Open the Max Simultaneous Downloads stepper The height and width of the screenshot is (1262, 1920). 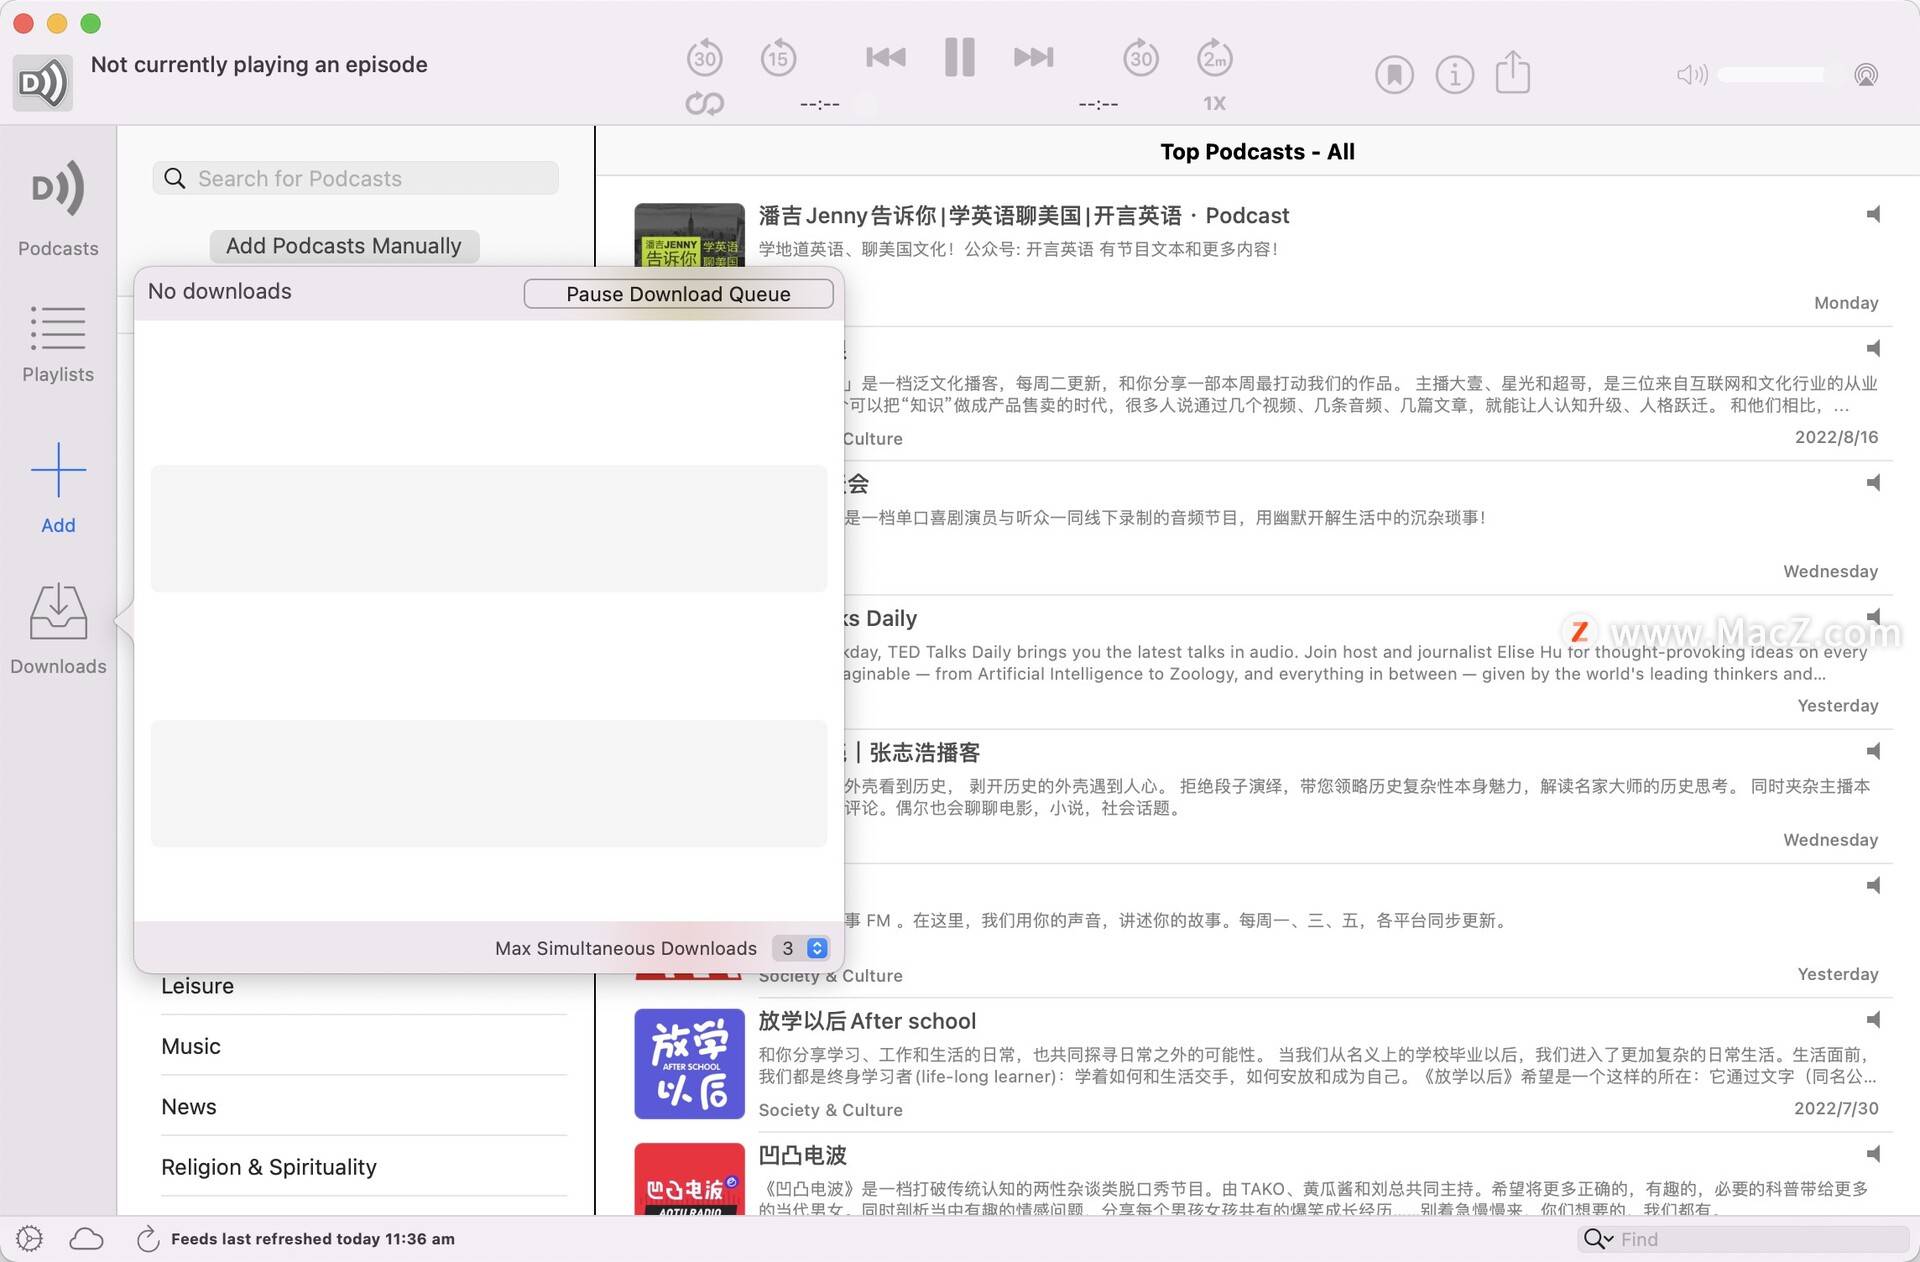tap(801, 948)
